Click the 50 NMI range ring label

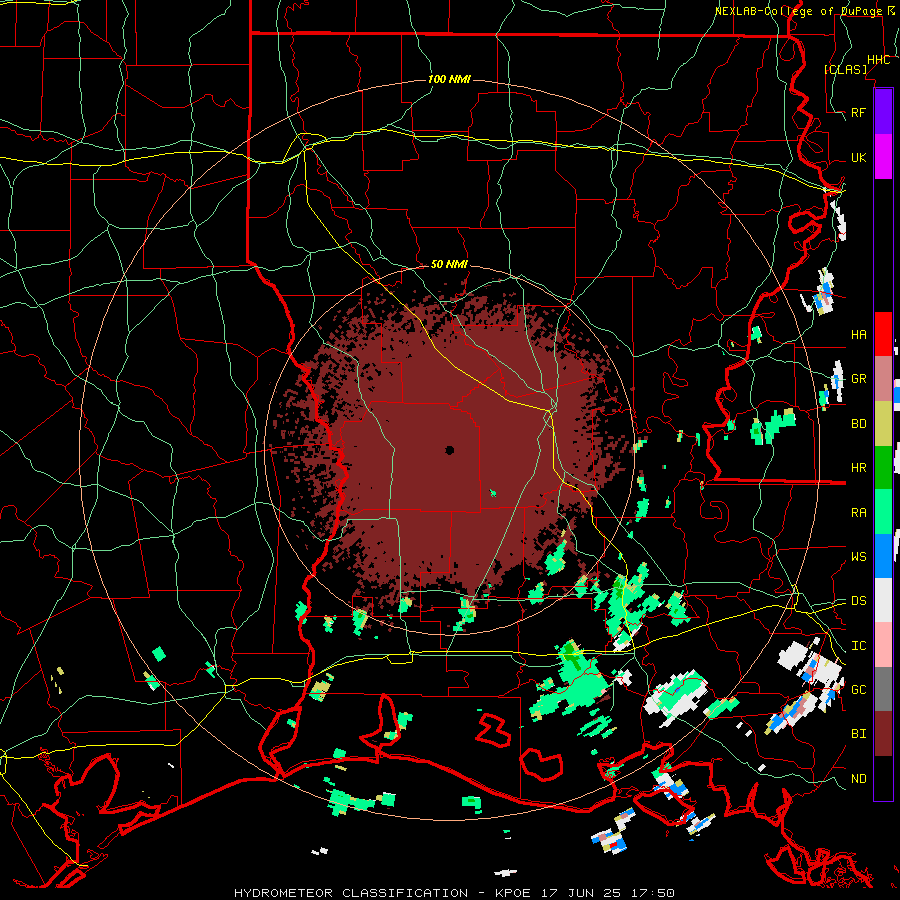tap(449, 264)
